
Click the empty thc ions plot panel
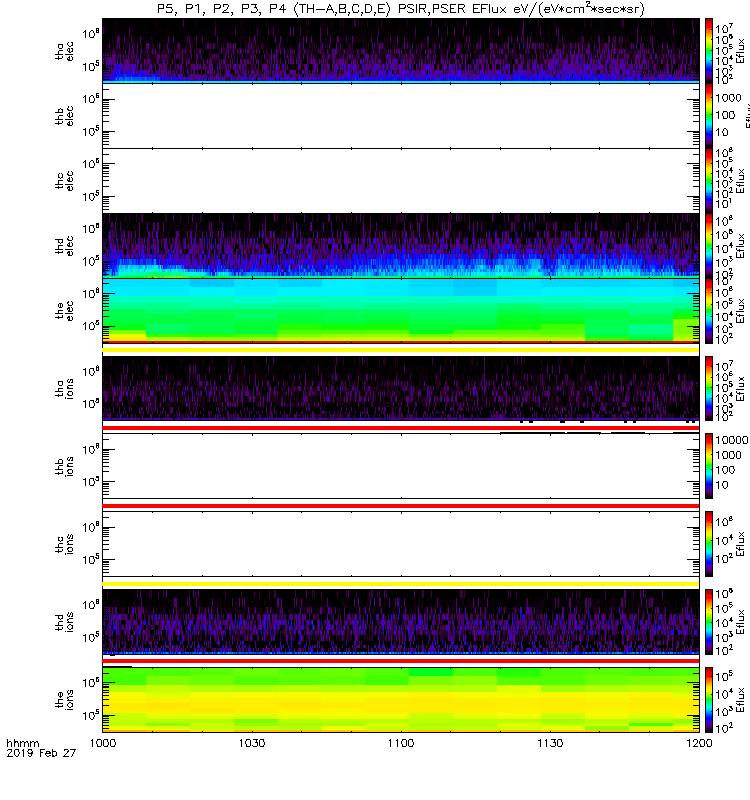pos(401,544)
